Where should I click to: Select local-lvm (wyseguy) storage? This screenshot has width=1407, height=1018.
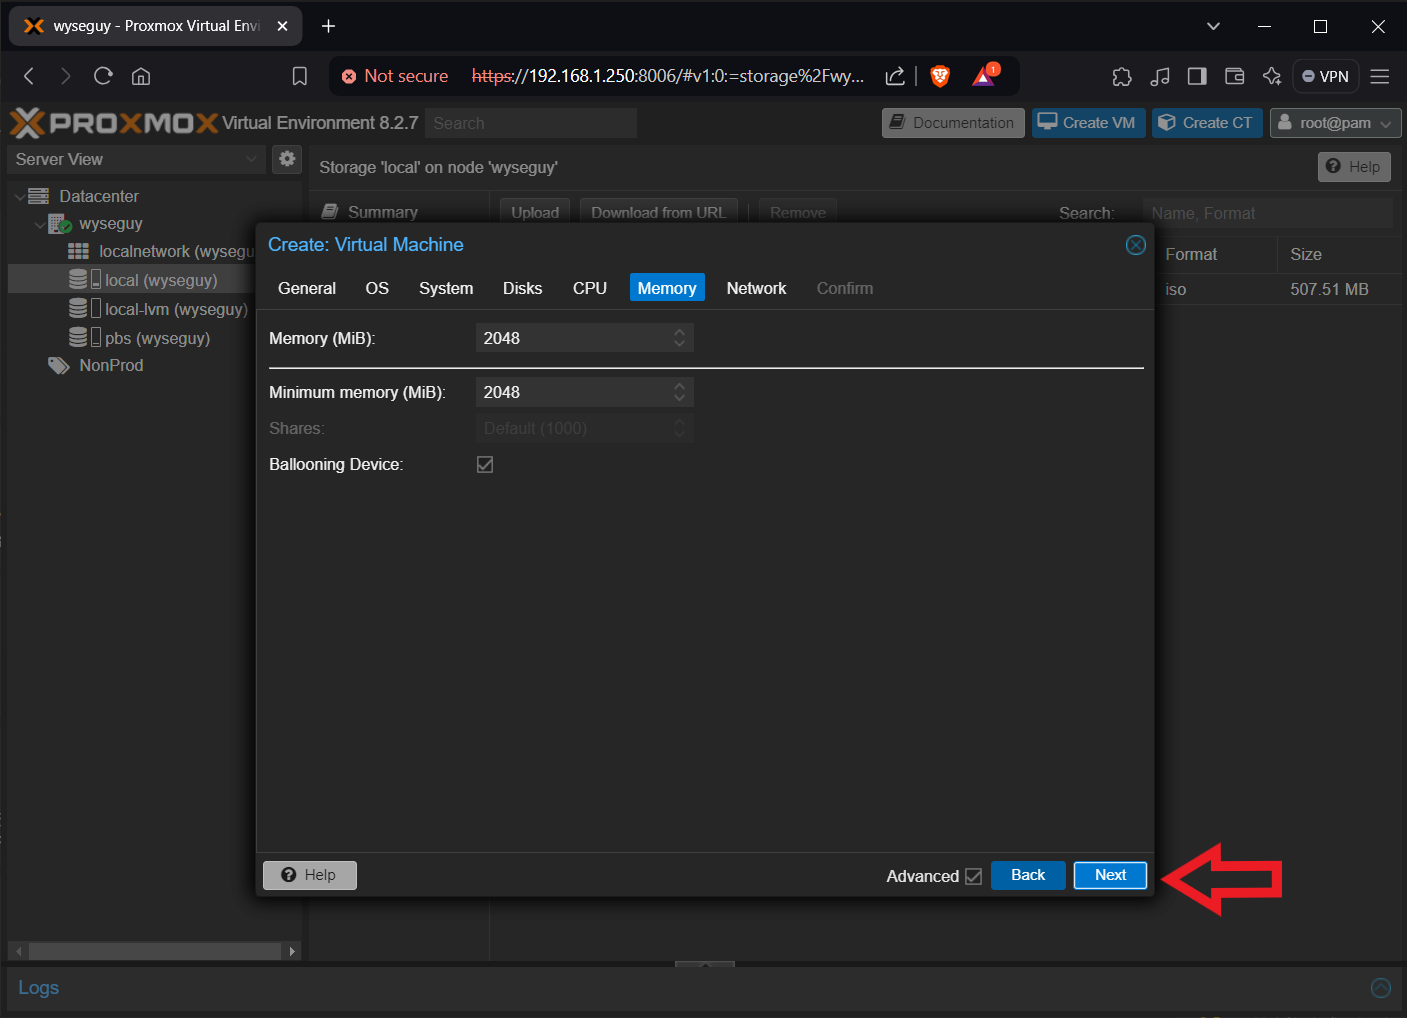(x=176, y=310)
